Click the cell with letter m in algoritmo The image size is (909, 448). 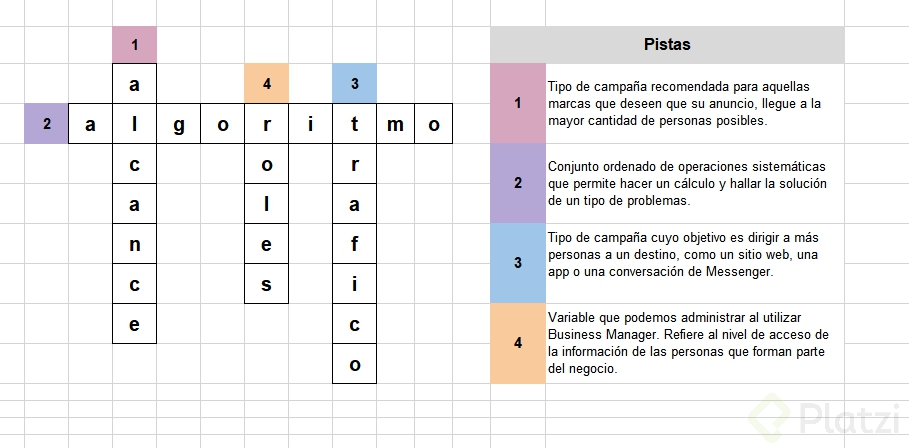pyautogui.click(x=395, y=123)
